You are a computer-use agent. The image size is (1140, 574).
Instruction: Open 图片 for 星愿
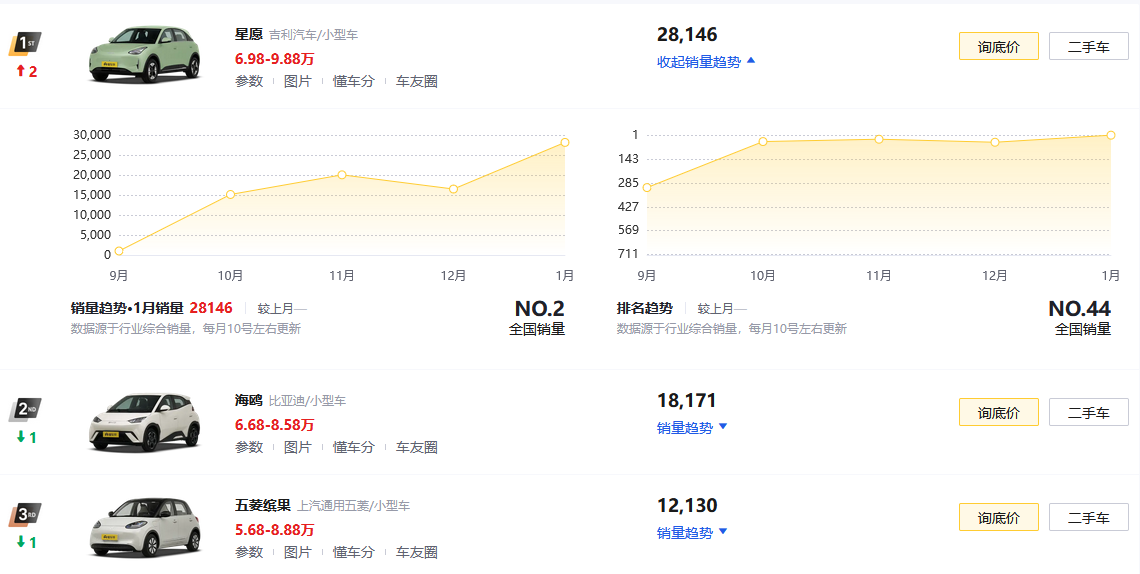pyautogui.click(x=297, y=81)
